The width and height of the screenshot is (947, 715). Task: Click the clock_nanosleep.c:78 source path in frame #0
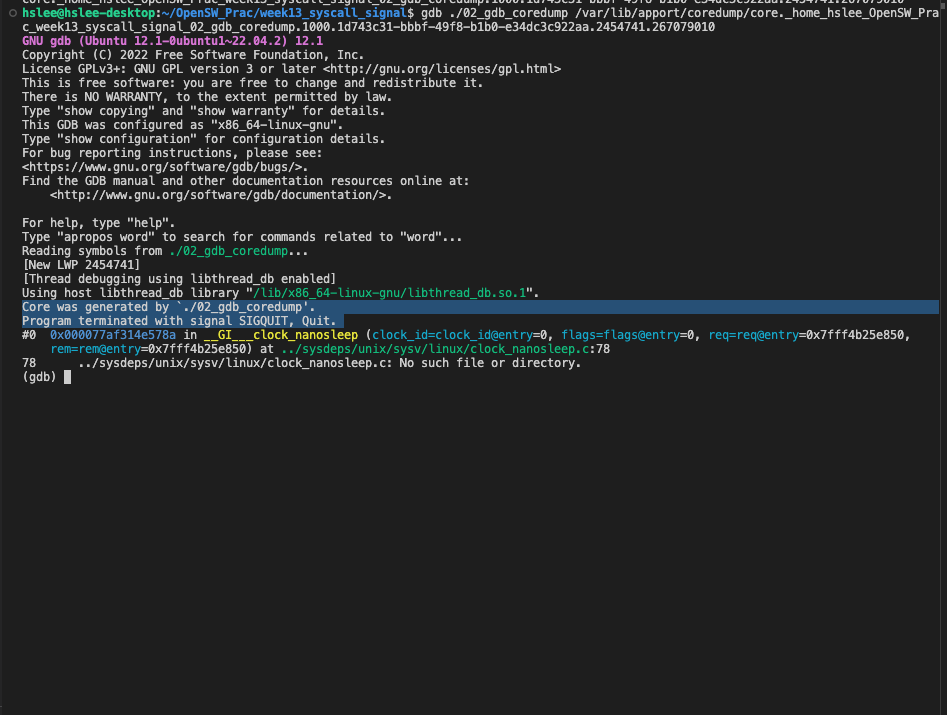(x=445, y=349)
